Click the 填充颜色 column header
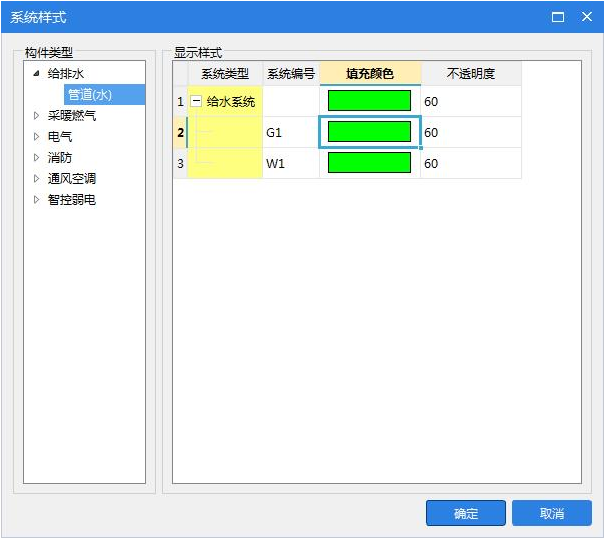This screenshot has width=605, height=539. (x=370, y=74)
